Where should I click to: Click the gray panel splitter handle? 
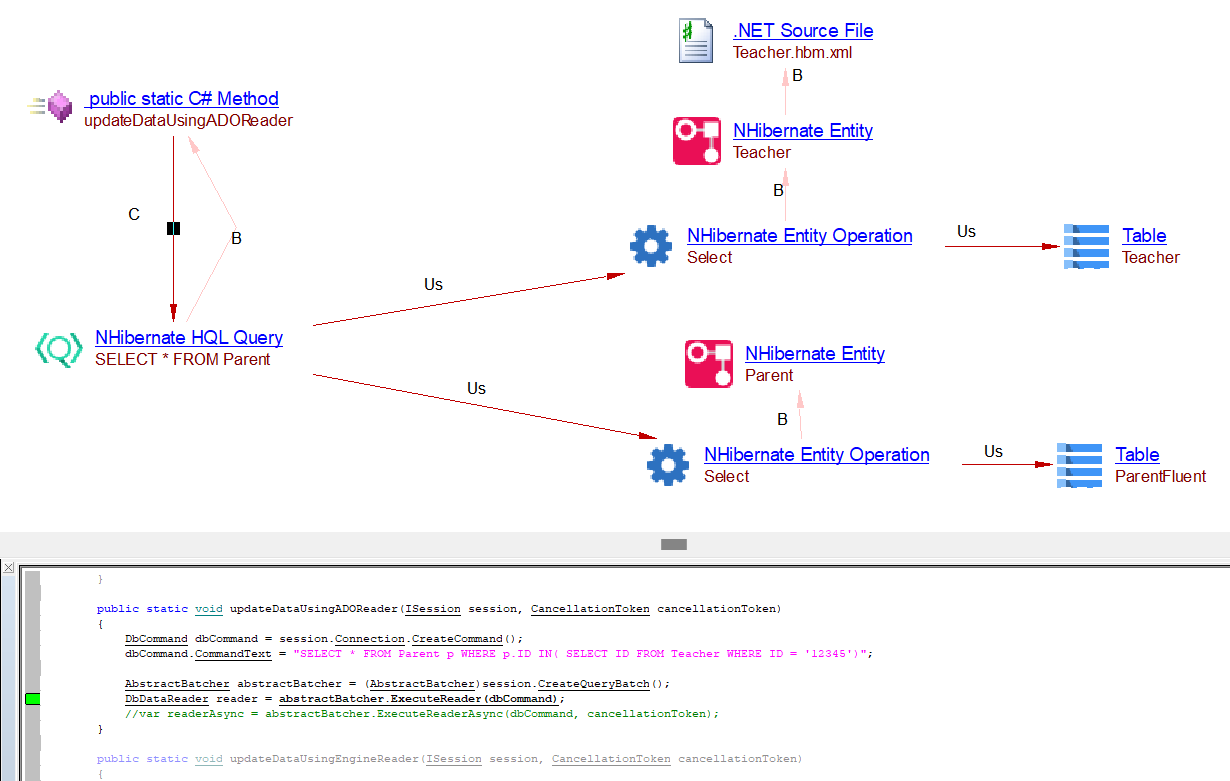pos(674,545)
